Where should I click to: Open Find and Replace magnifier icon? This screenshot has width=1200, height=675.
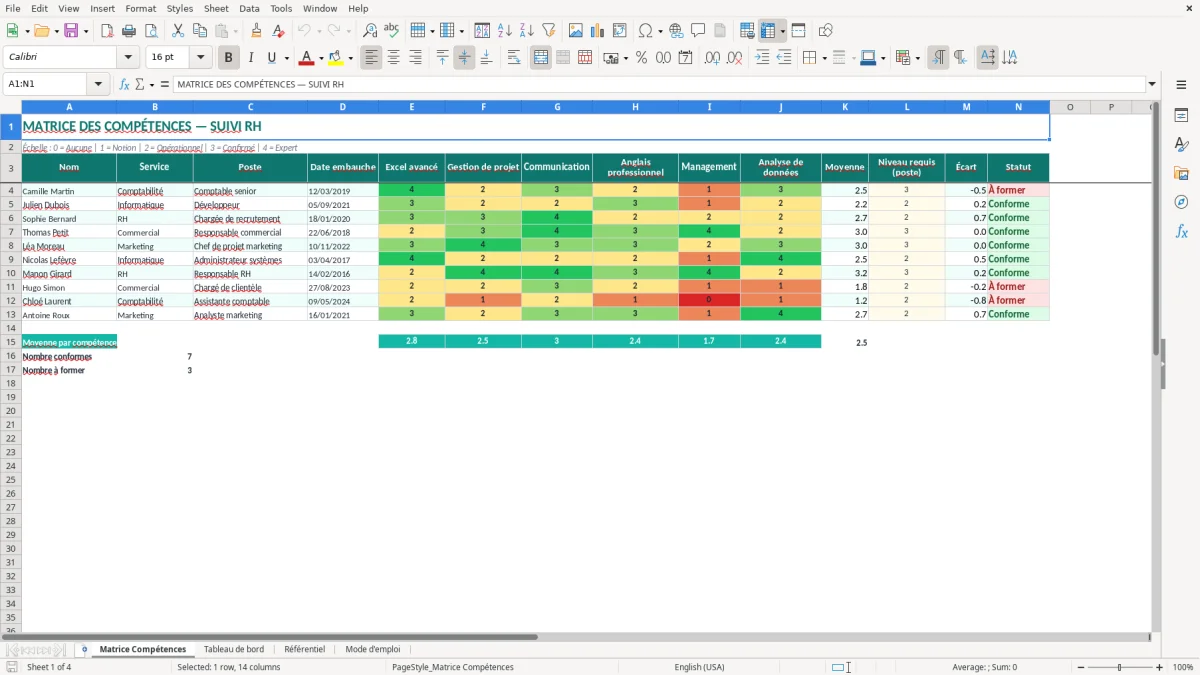point(370,30)
